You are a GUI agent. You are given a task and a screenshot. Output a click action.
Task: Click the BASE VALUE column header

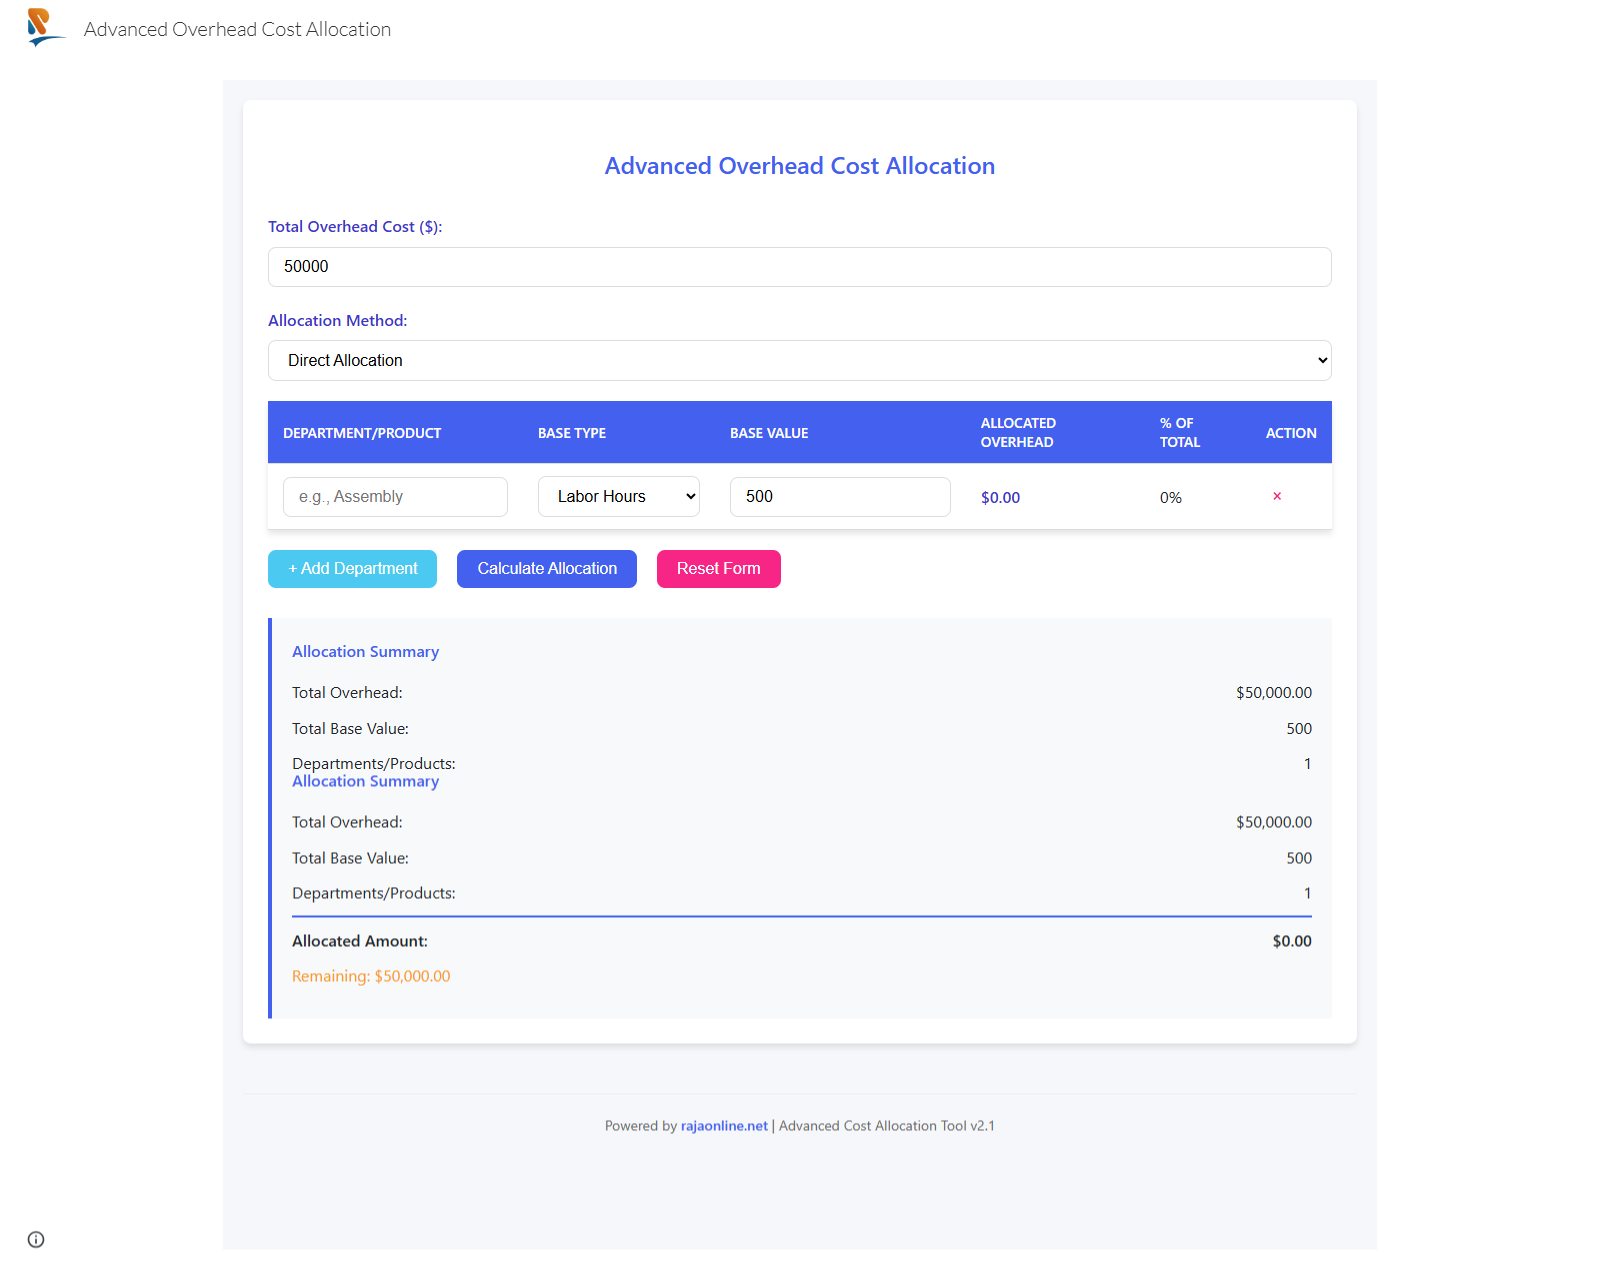click(x=769, y=433)
